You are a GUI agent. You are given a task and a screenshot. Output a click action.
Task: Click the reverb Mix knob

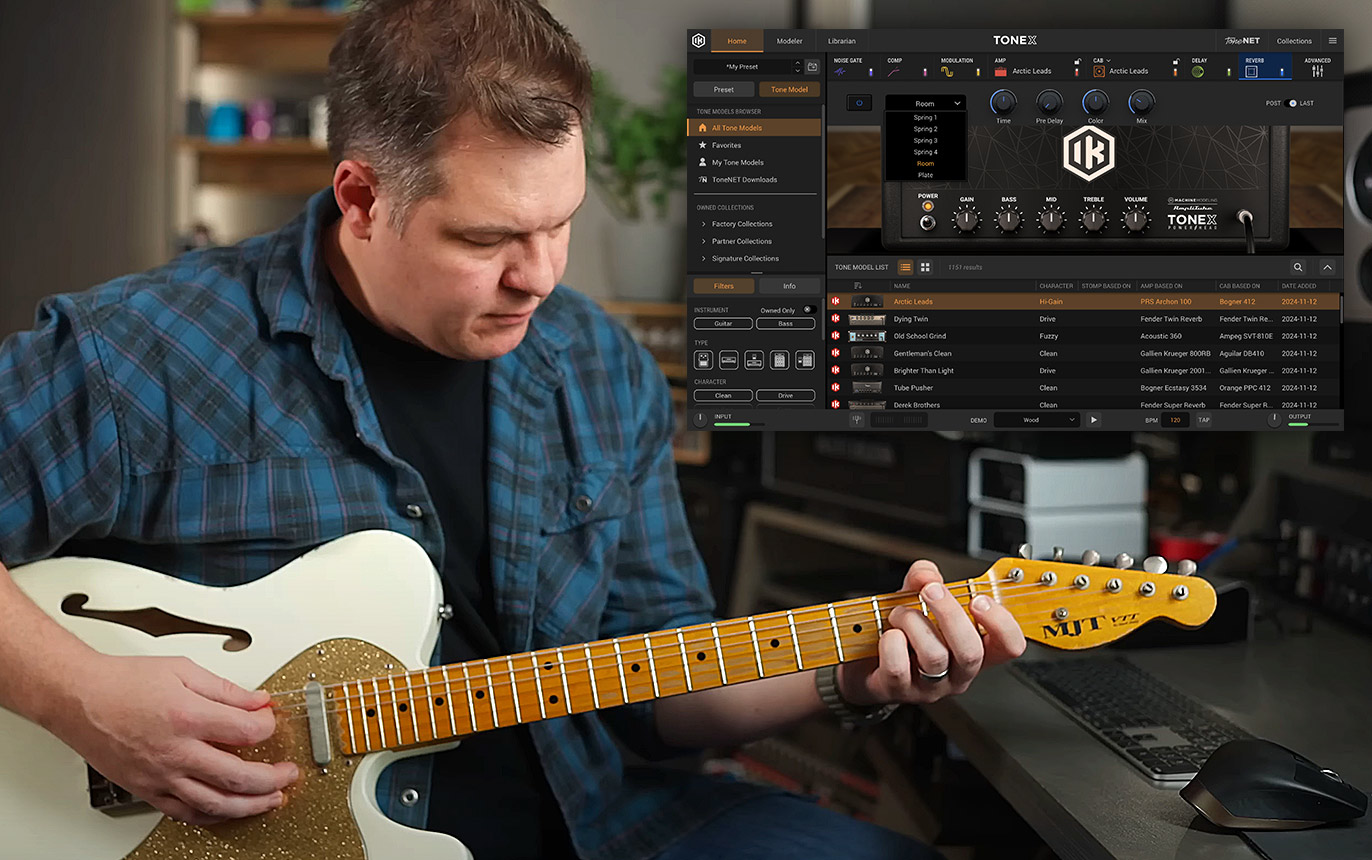1141,102
